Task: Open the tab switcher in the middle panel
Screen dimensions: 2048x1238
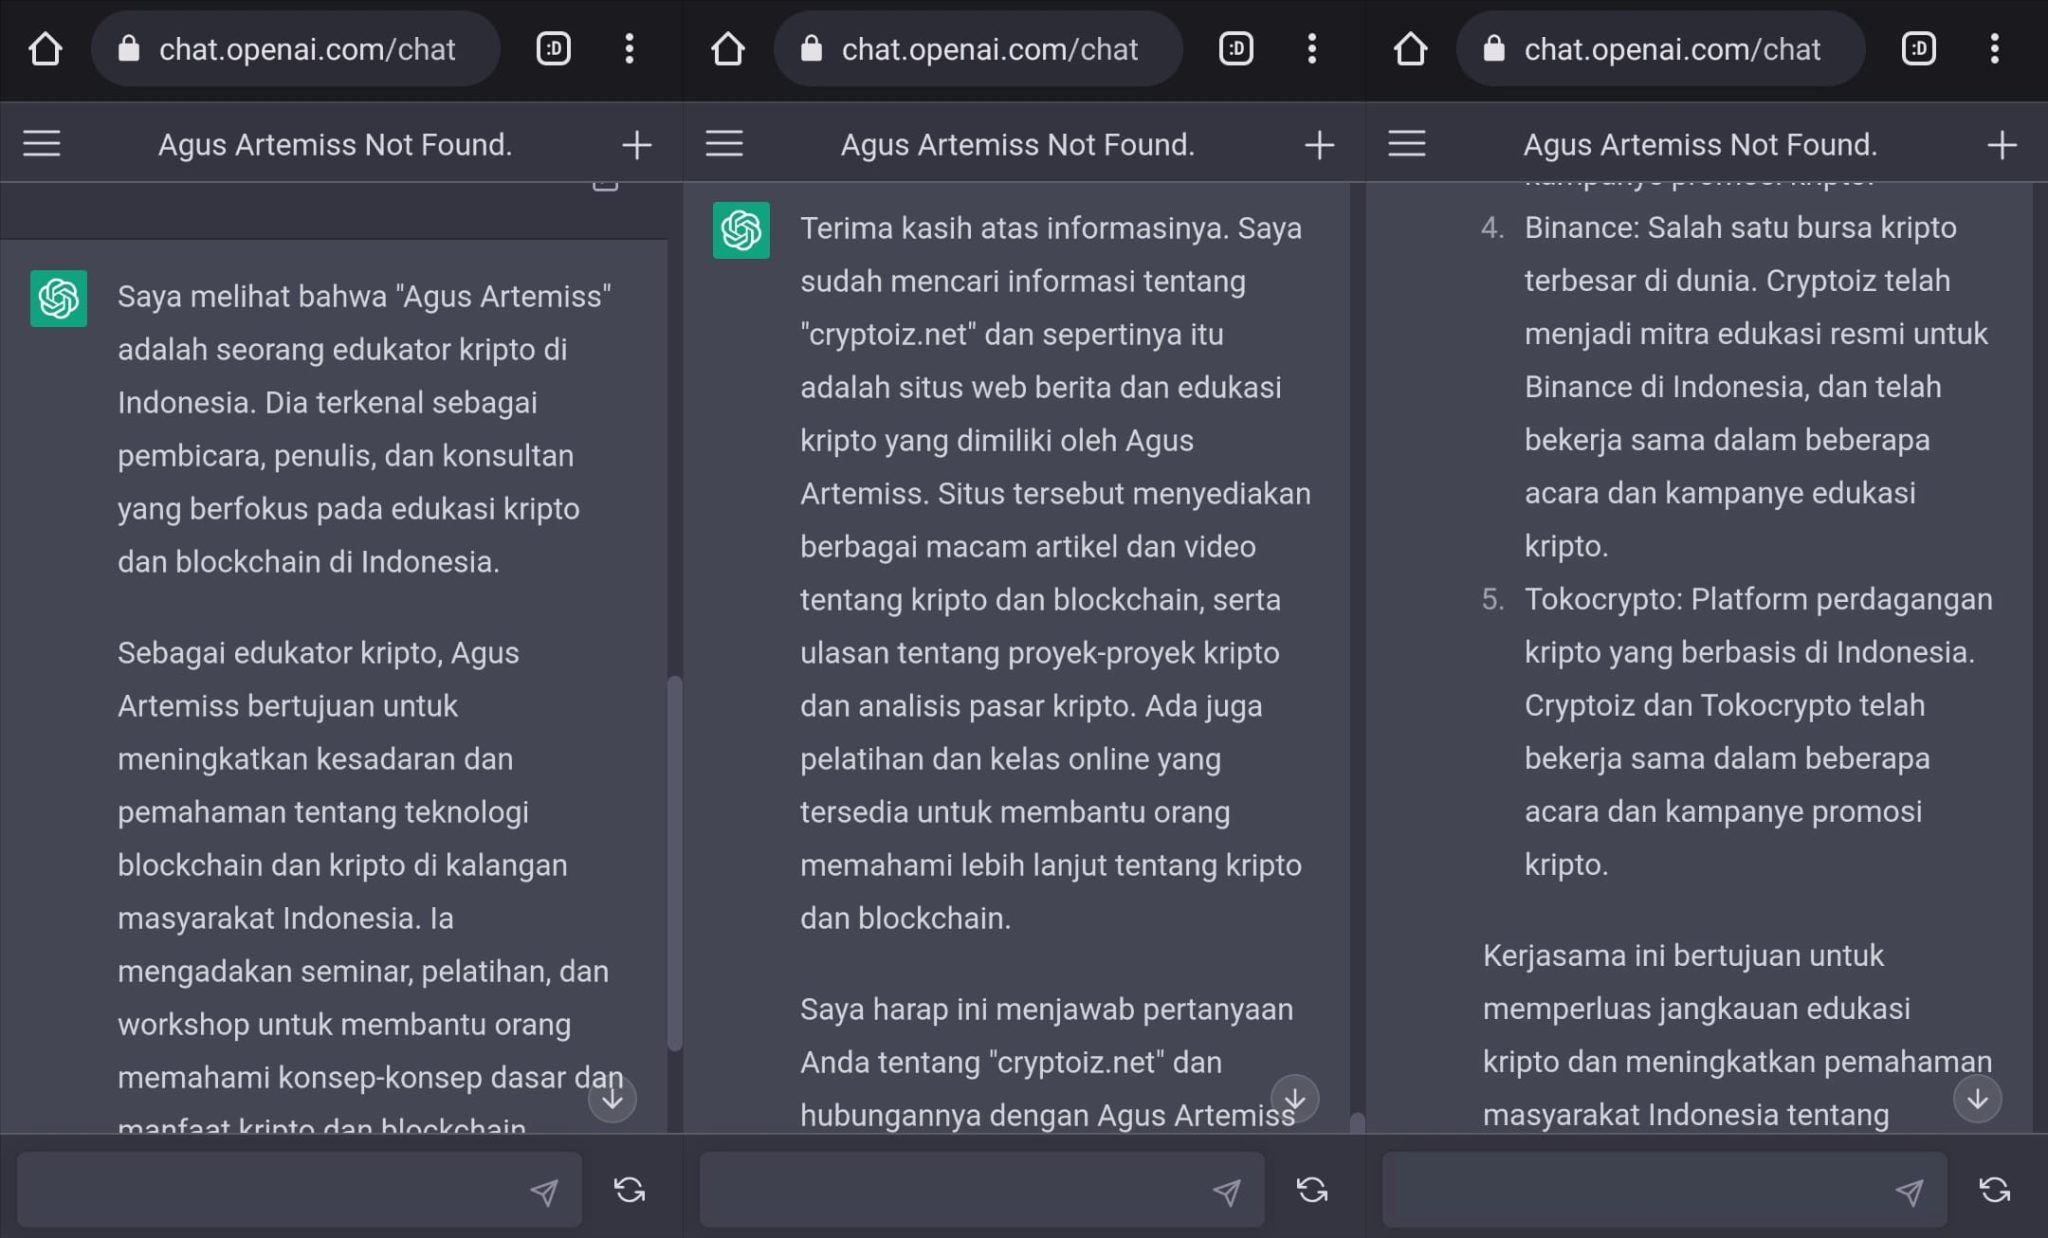Action: click(x=1236, y=48)
